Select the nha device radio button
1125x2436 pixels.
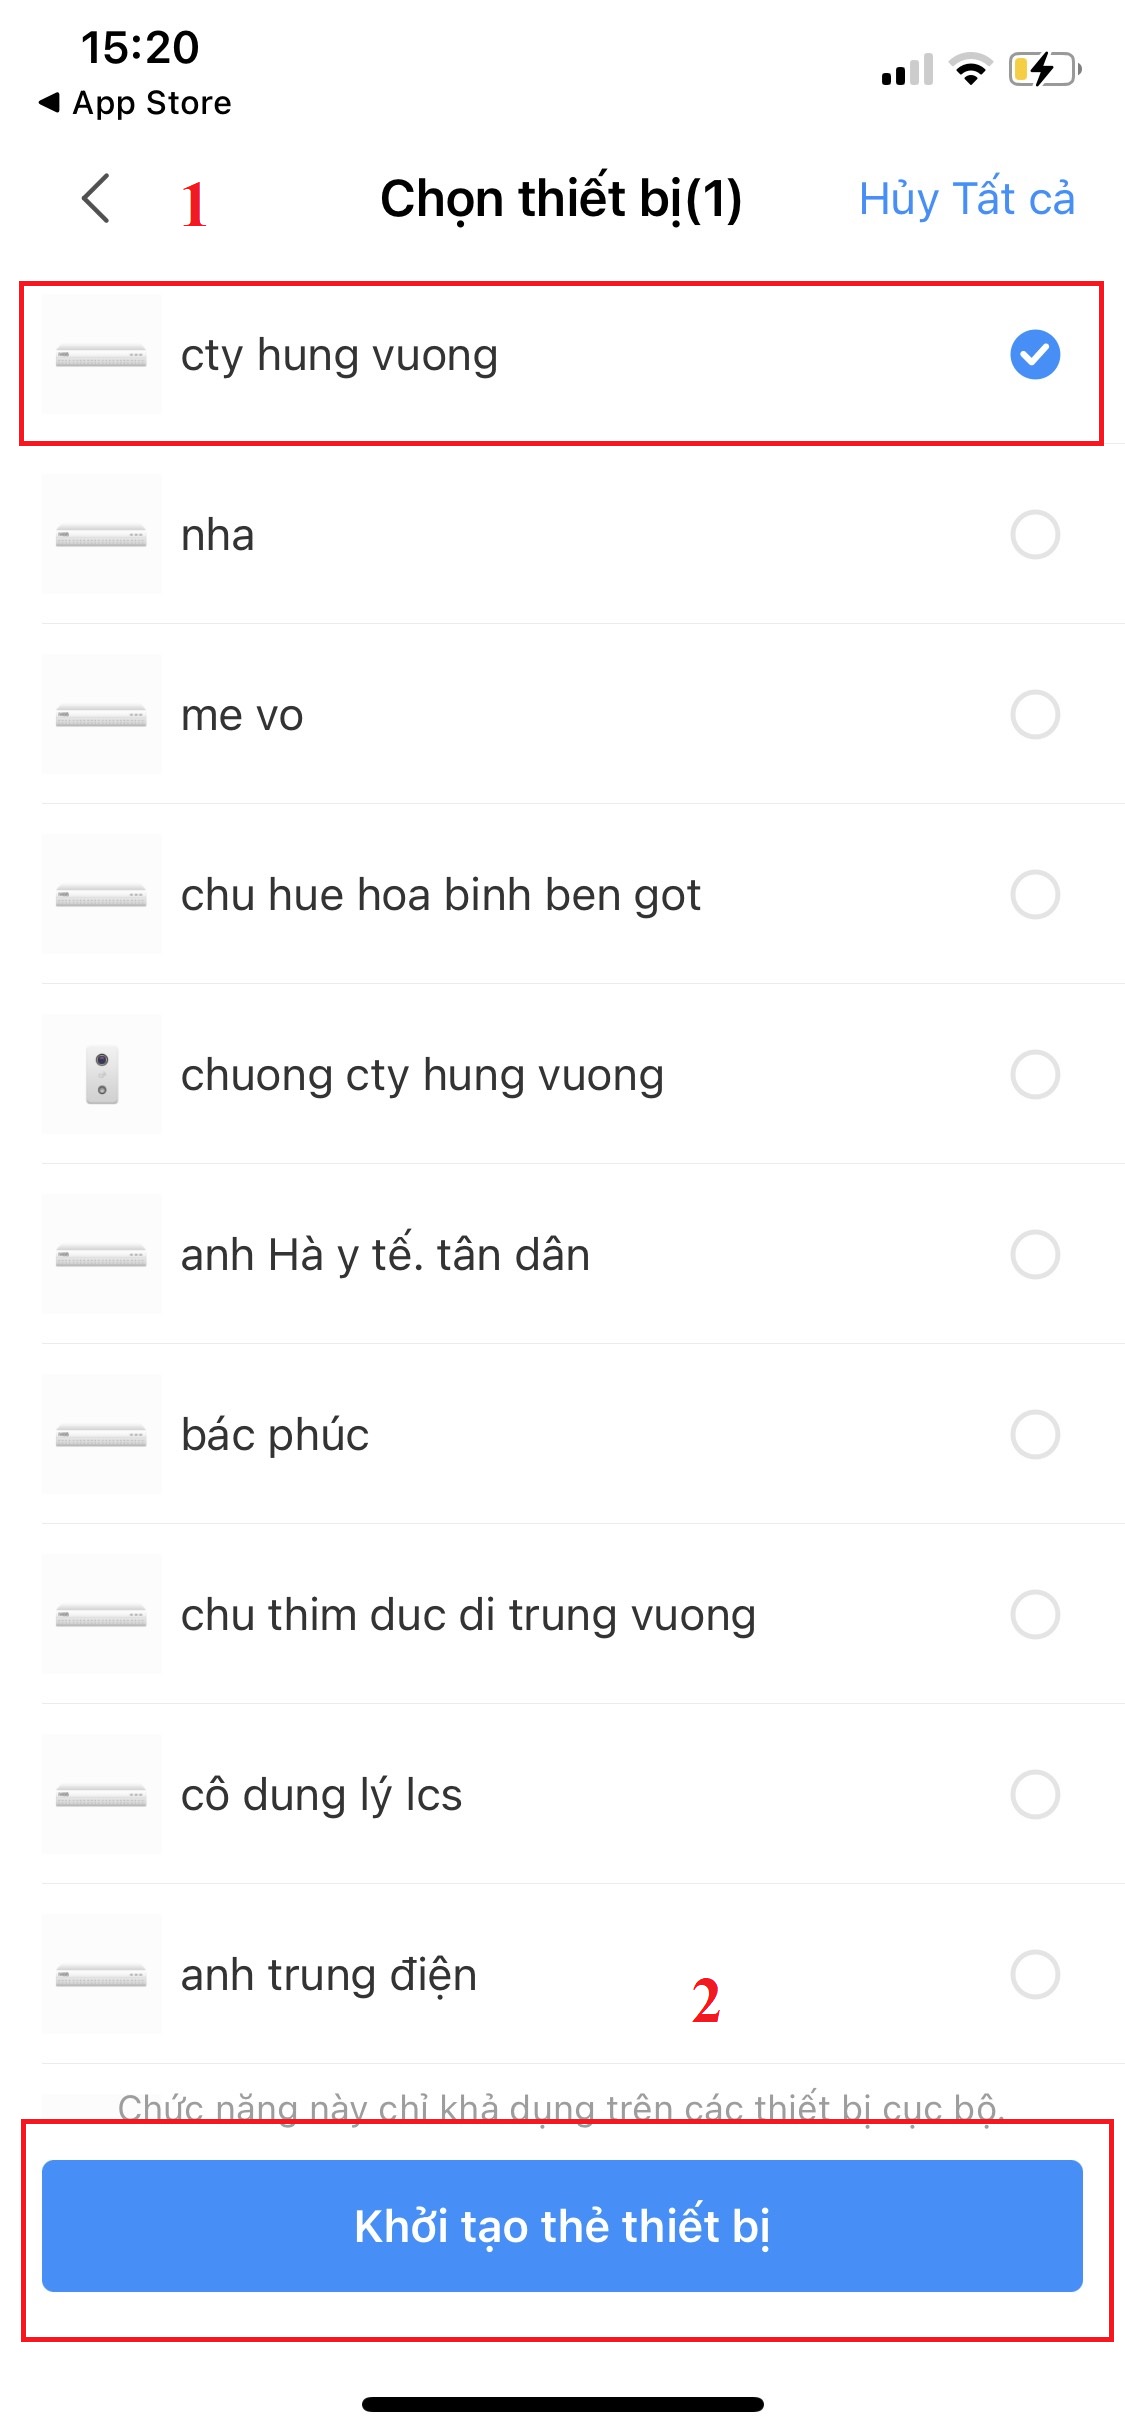click(x=1034, y=535)
